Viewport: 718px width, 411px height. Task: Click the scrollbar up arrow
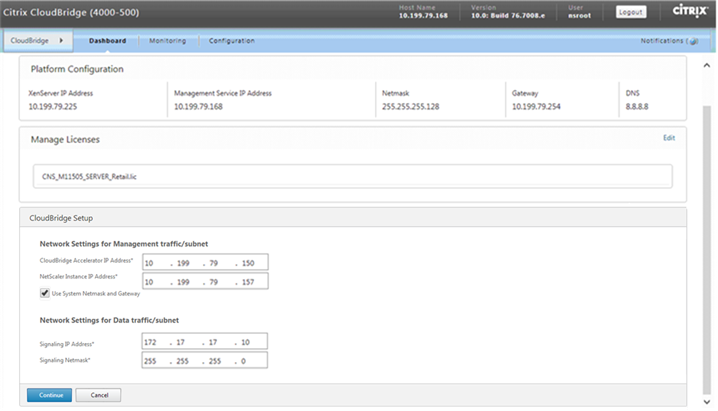pos(707,65)
